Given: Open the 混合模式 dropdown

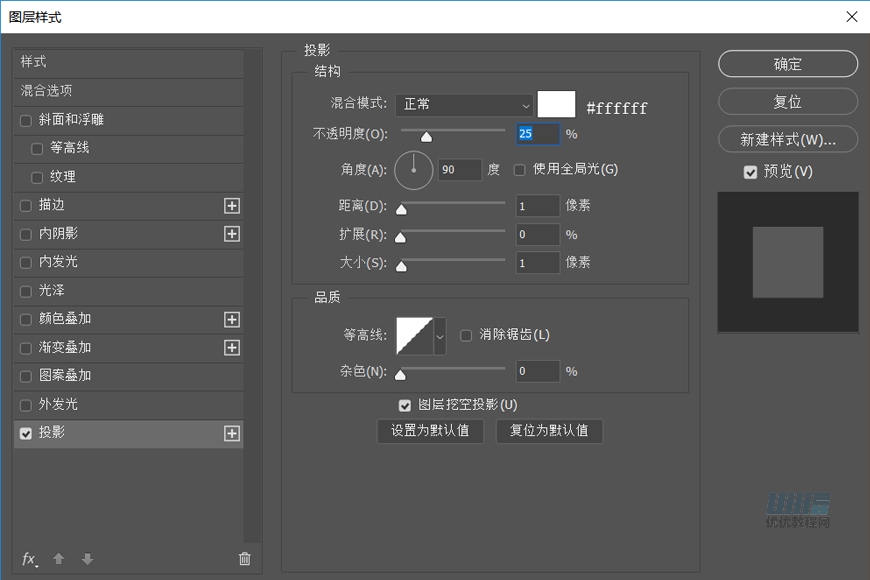Looking at the screenshot, I should pos(464,105).
